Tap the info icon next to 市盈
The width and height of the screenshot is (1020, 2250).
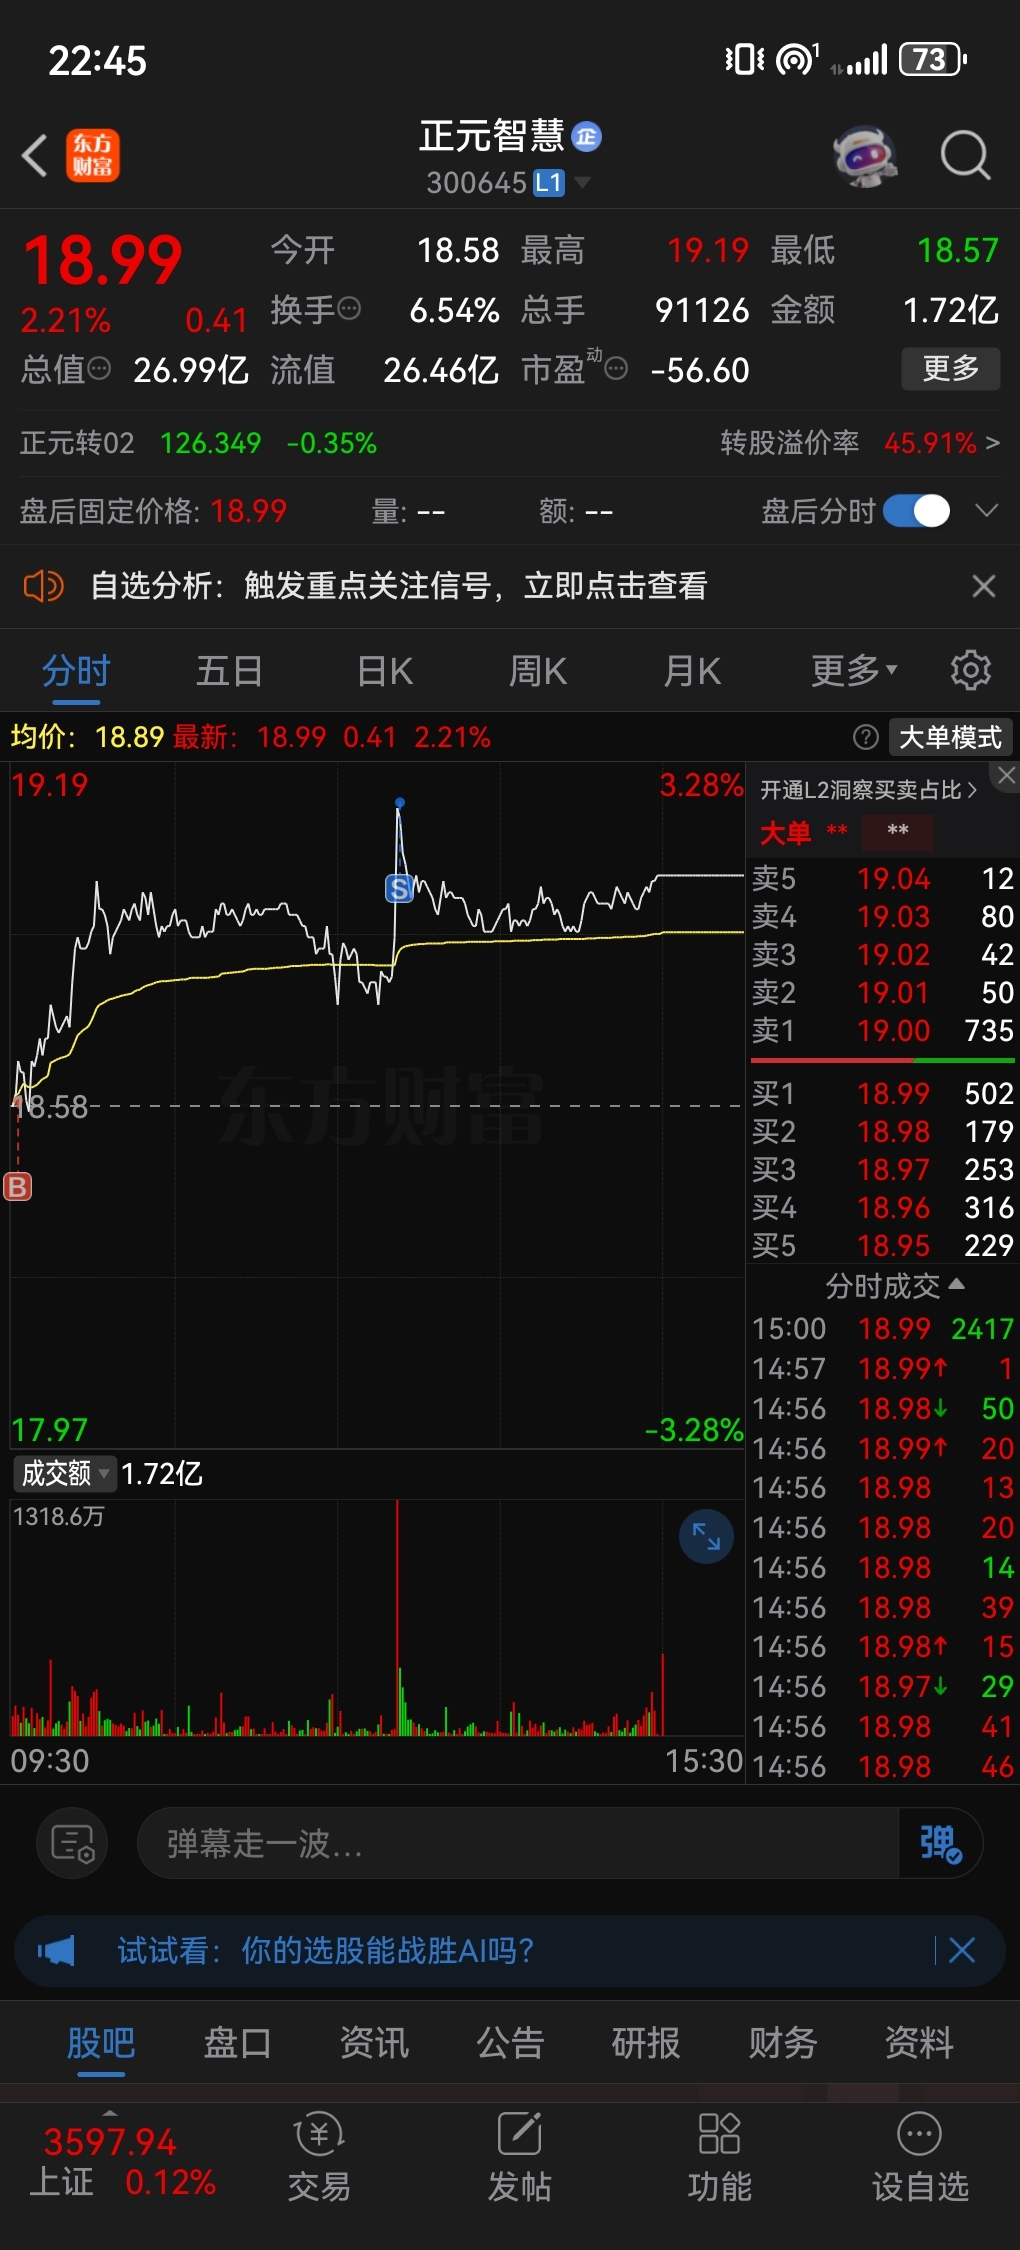click(616, 369)
